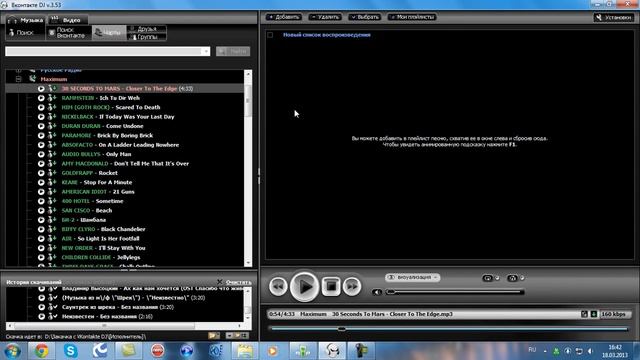
Task: Click into the music search input field
Action: click(104, 51)
